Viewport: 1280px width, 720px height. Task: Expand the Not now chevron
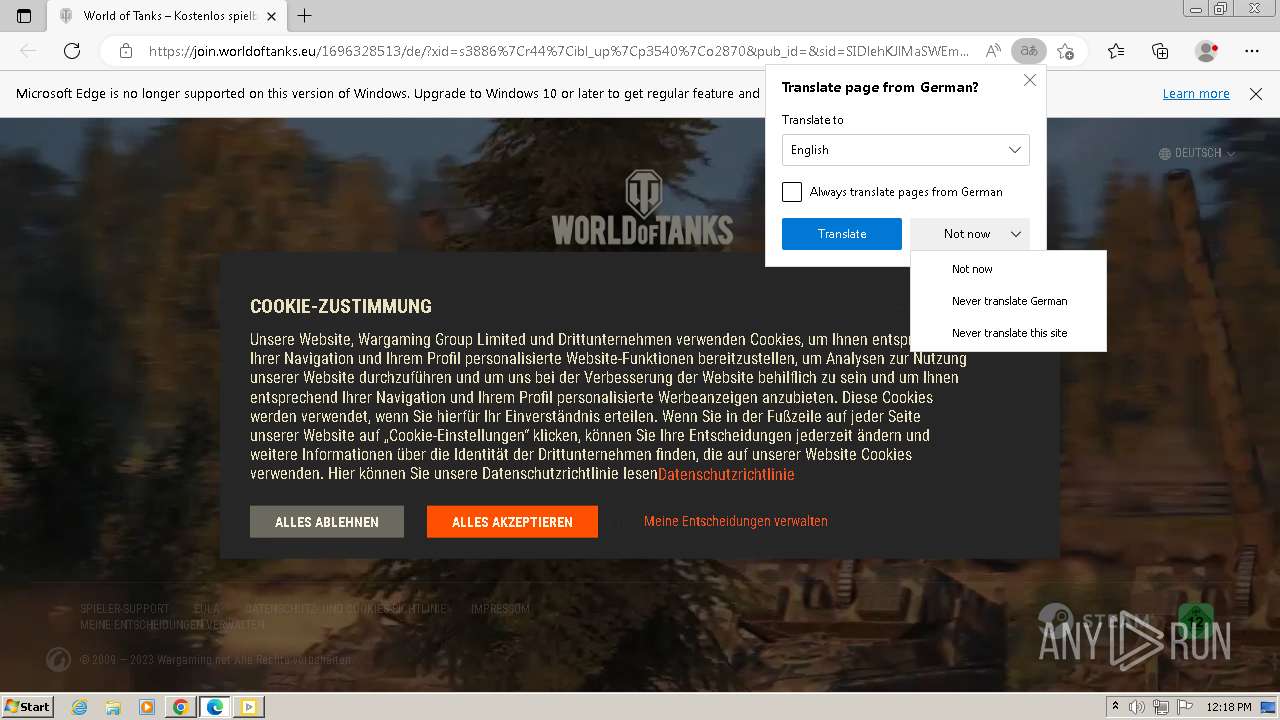point(1015,234)
